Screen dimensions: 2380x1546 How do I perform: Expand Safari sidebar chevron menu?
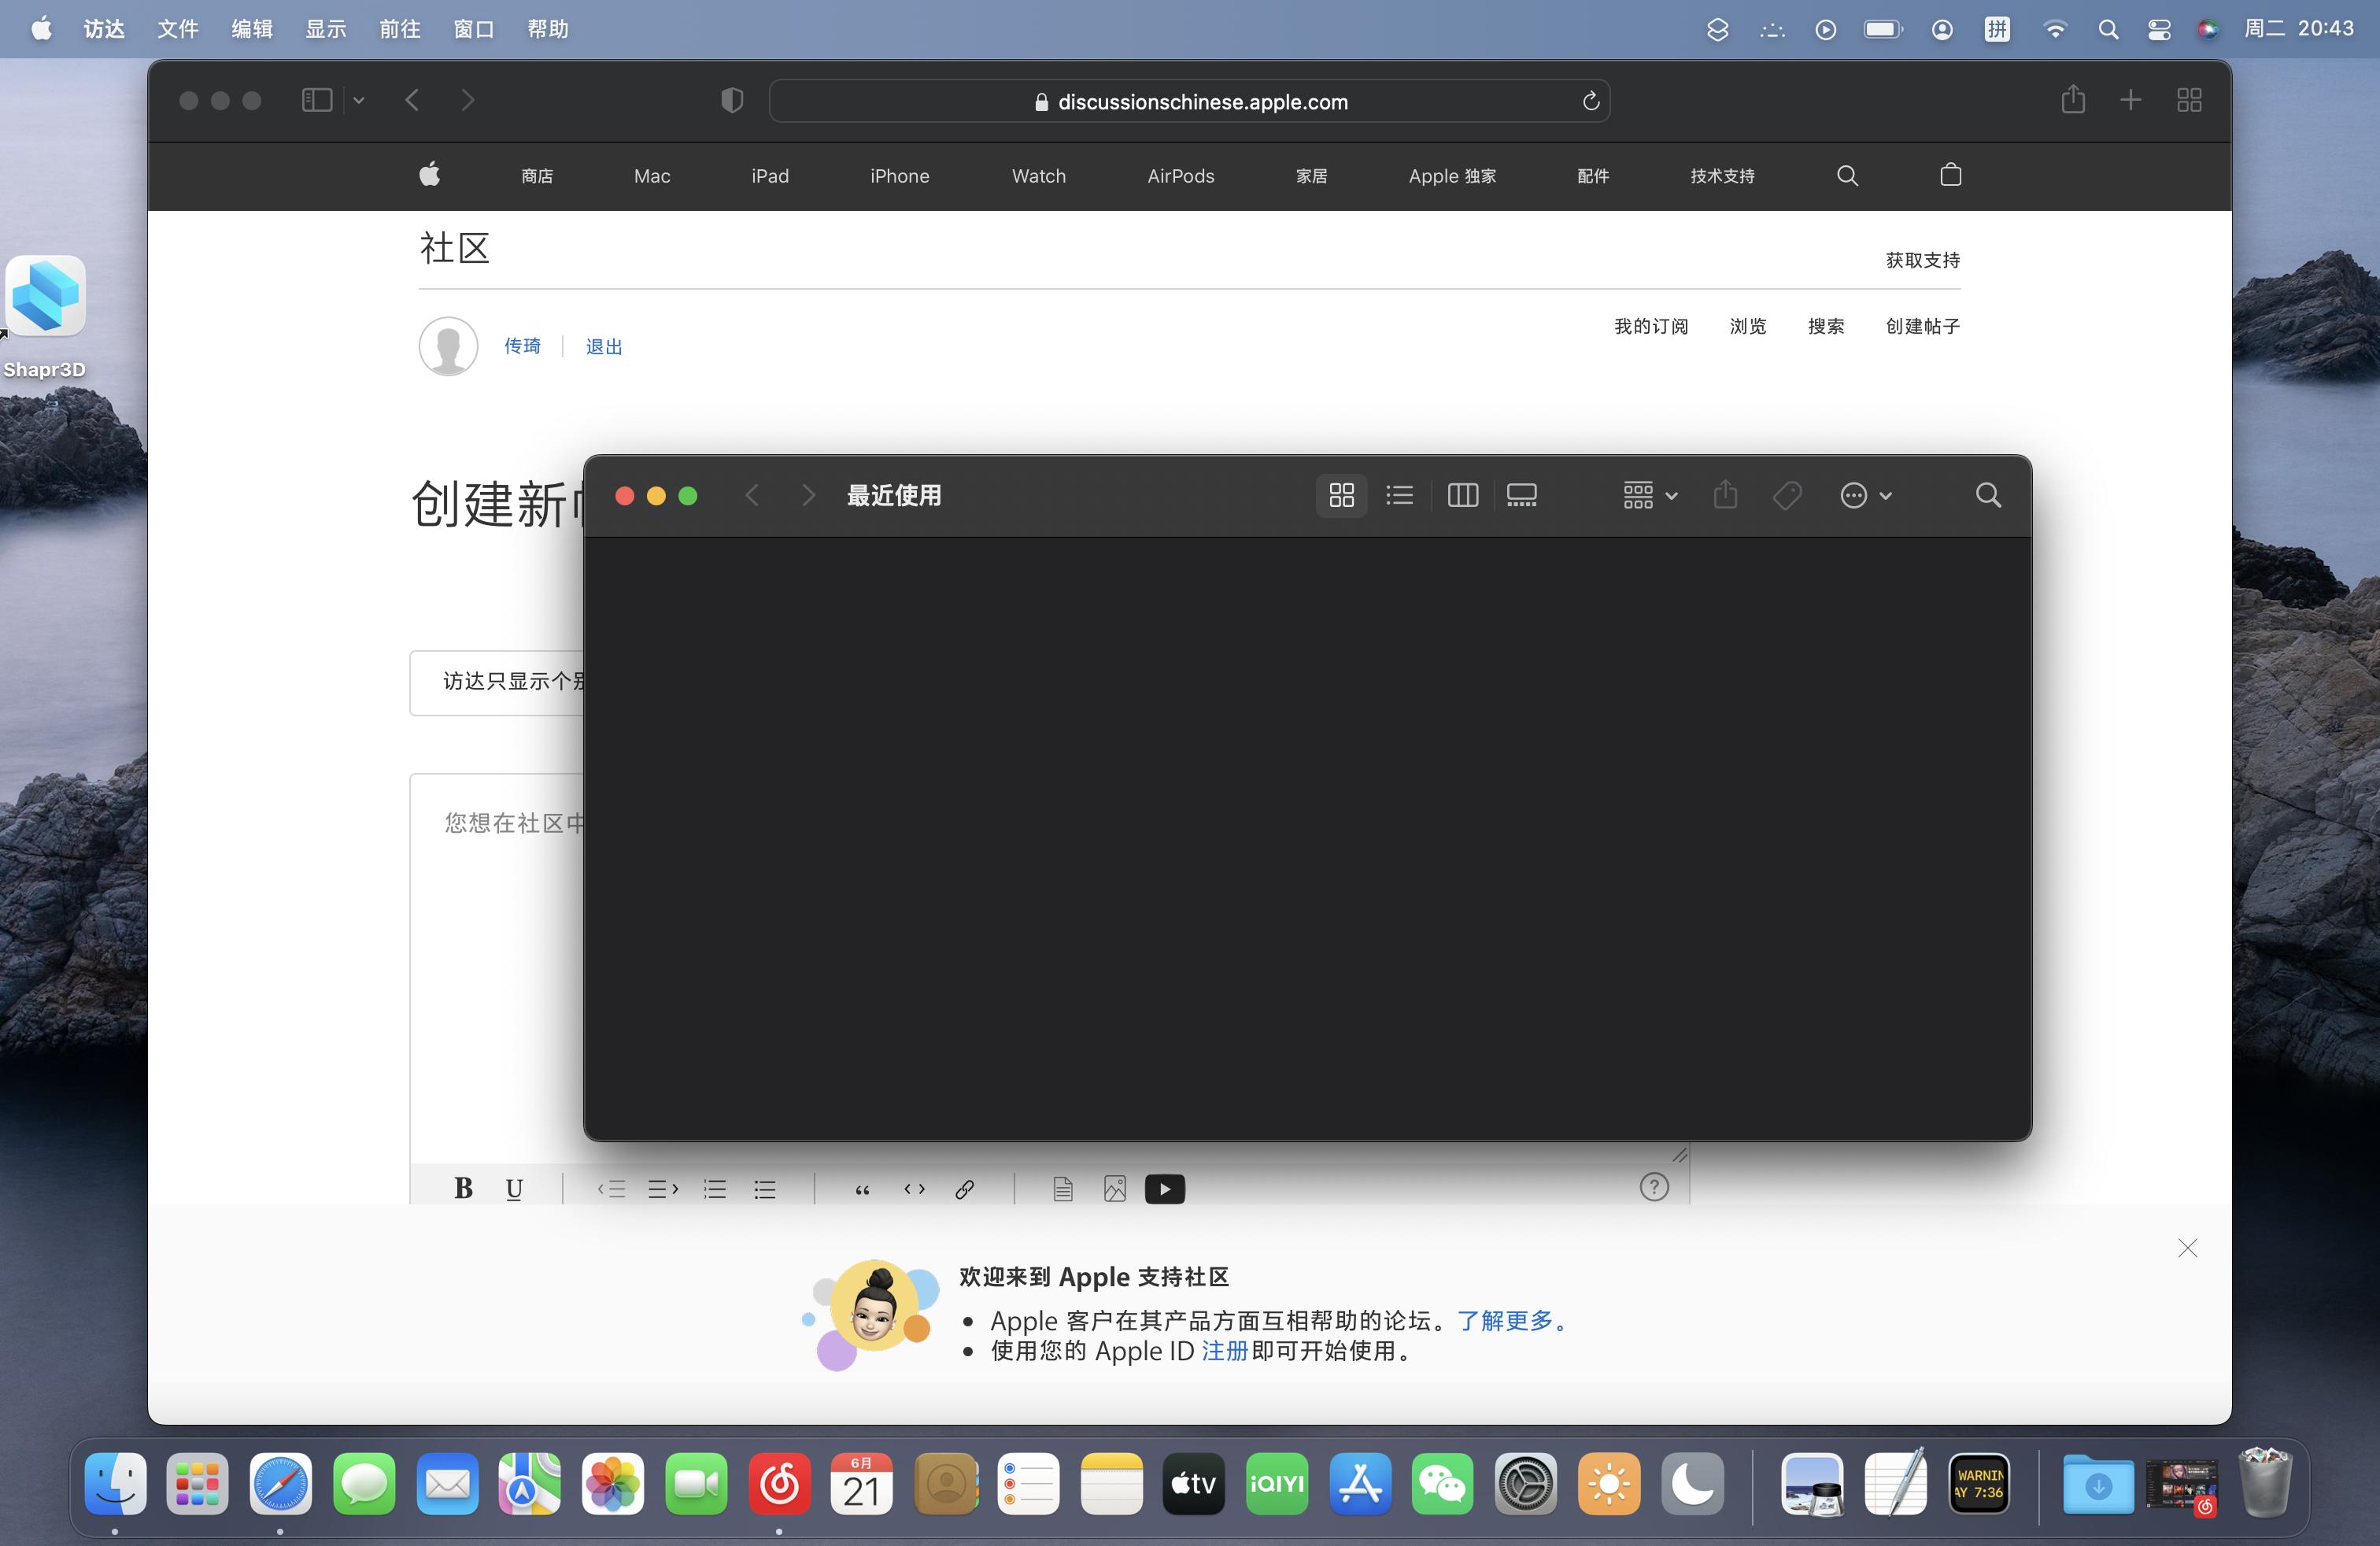pos(359,100)
